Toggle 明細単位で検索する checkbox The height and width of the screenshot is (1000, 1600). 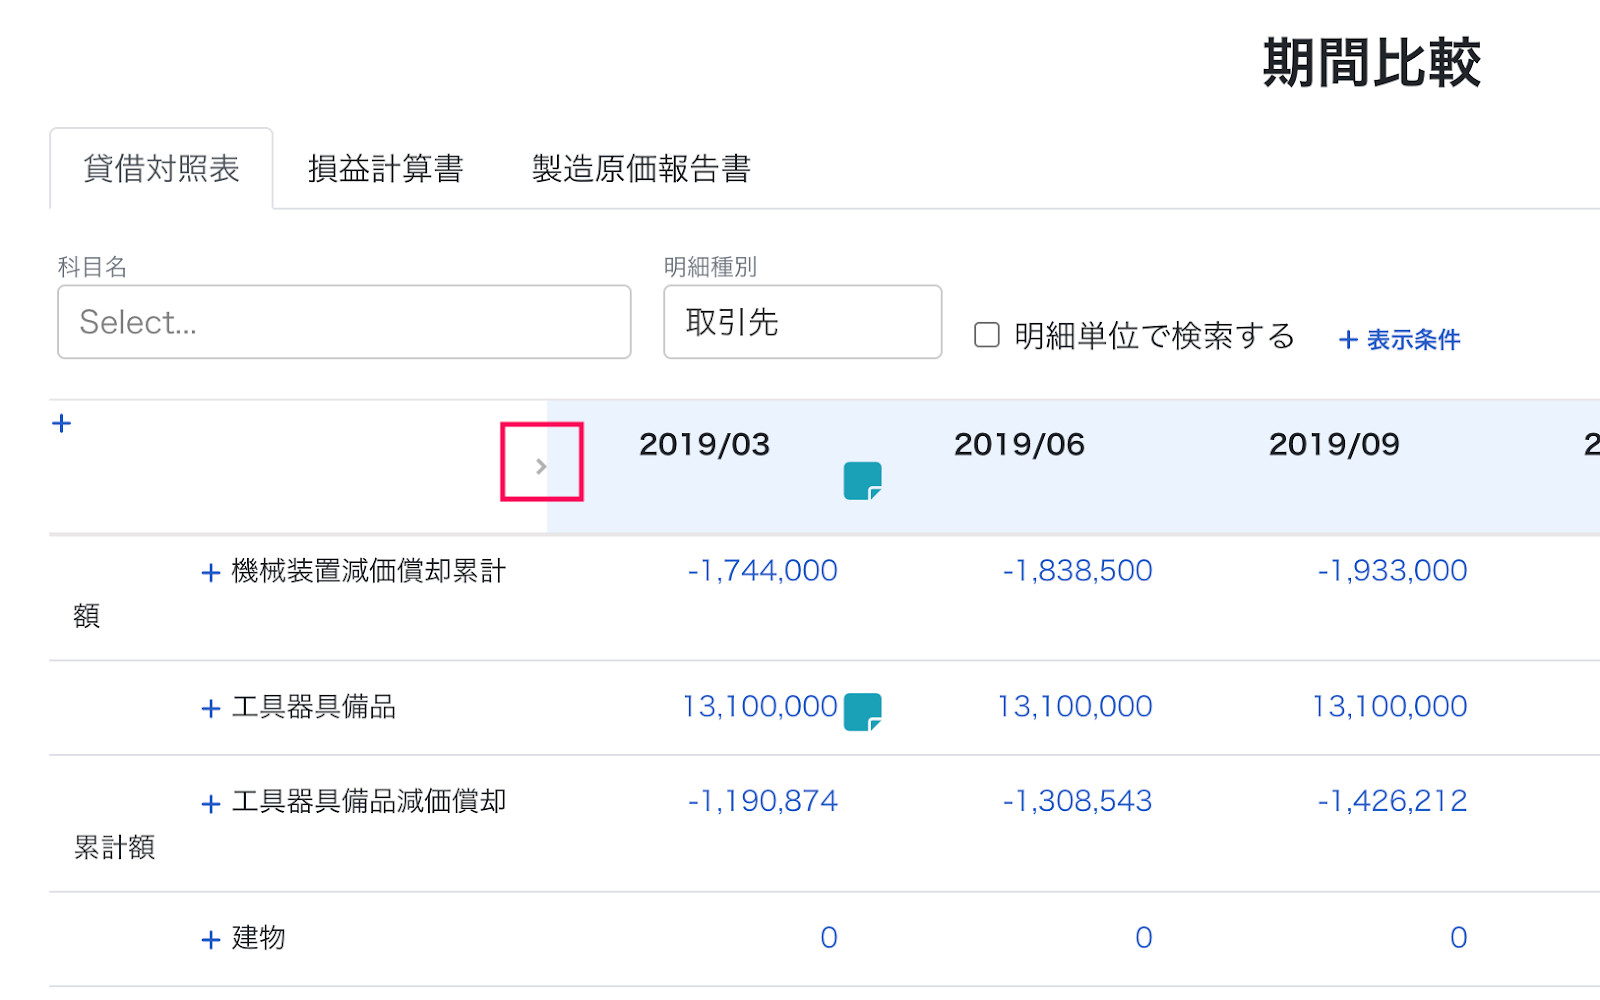987,335
